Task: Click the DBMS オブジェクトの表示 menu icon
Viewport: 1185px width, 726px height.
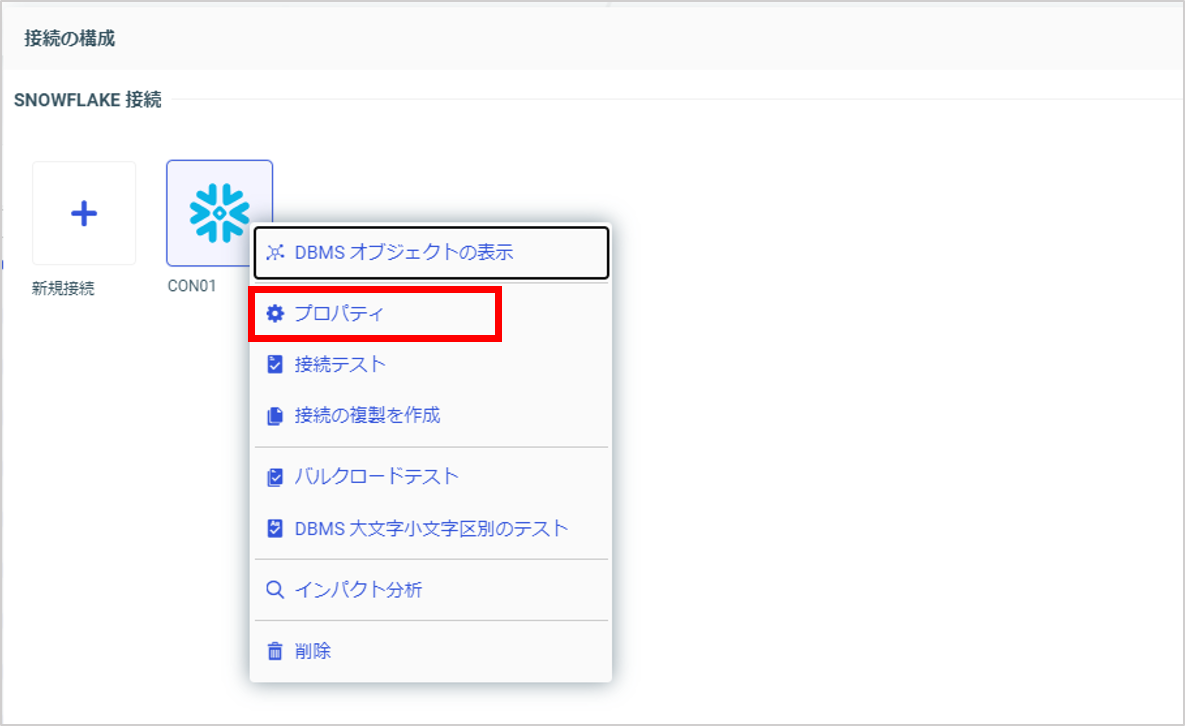Action: pyautogui.click(x=275, y=253)
